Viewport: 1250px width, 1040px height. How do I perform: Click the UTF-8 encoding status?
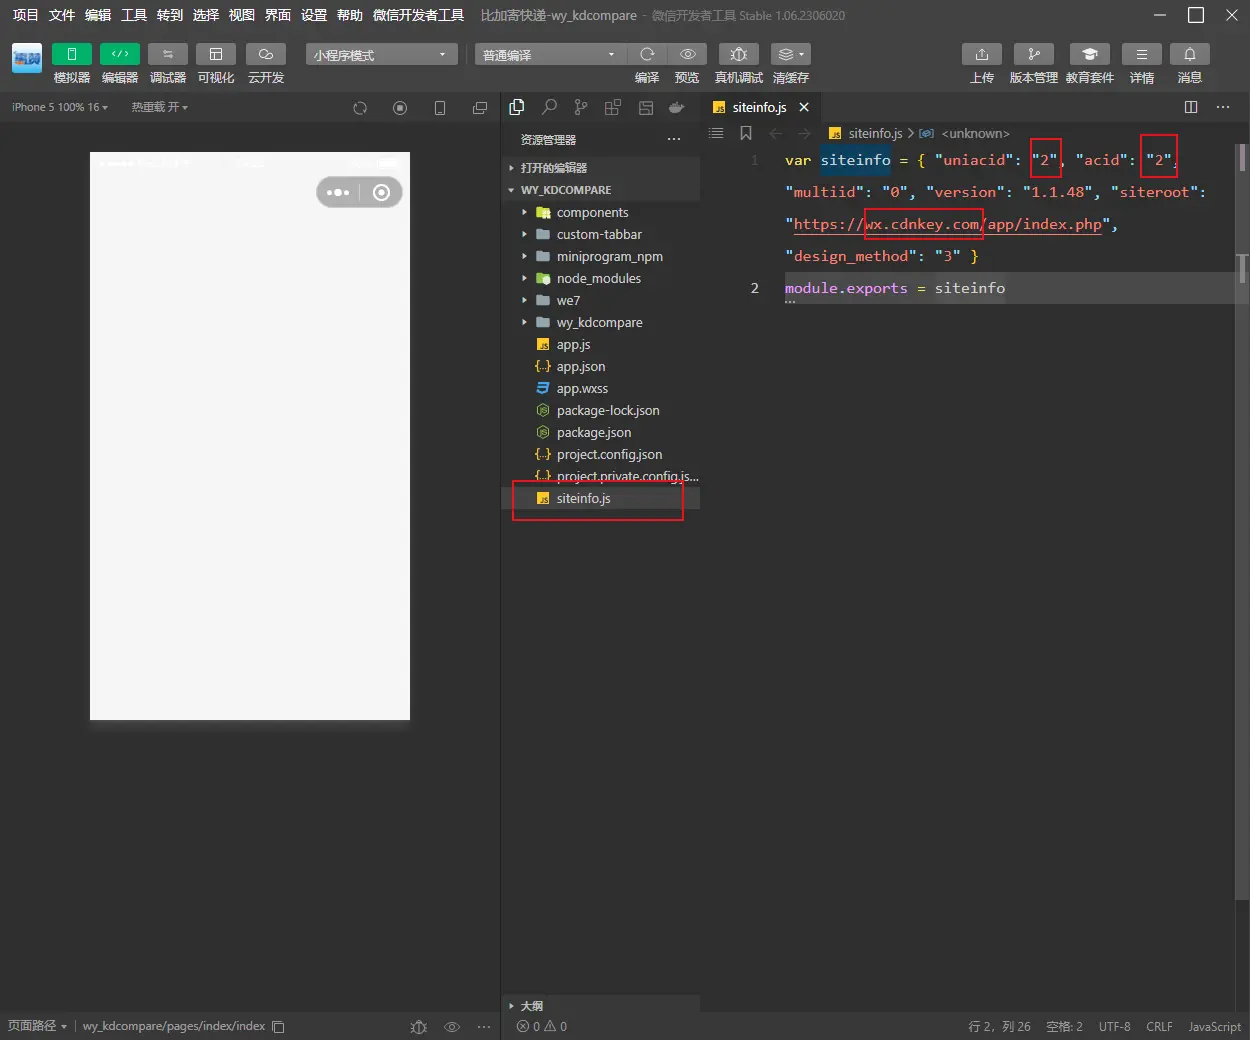pos(1114,1026)
